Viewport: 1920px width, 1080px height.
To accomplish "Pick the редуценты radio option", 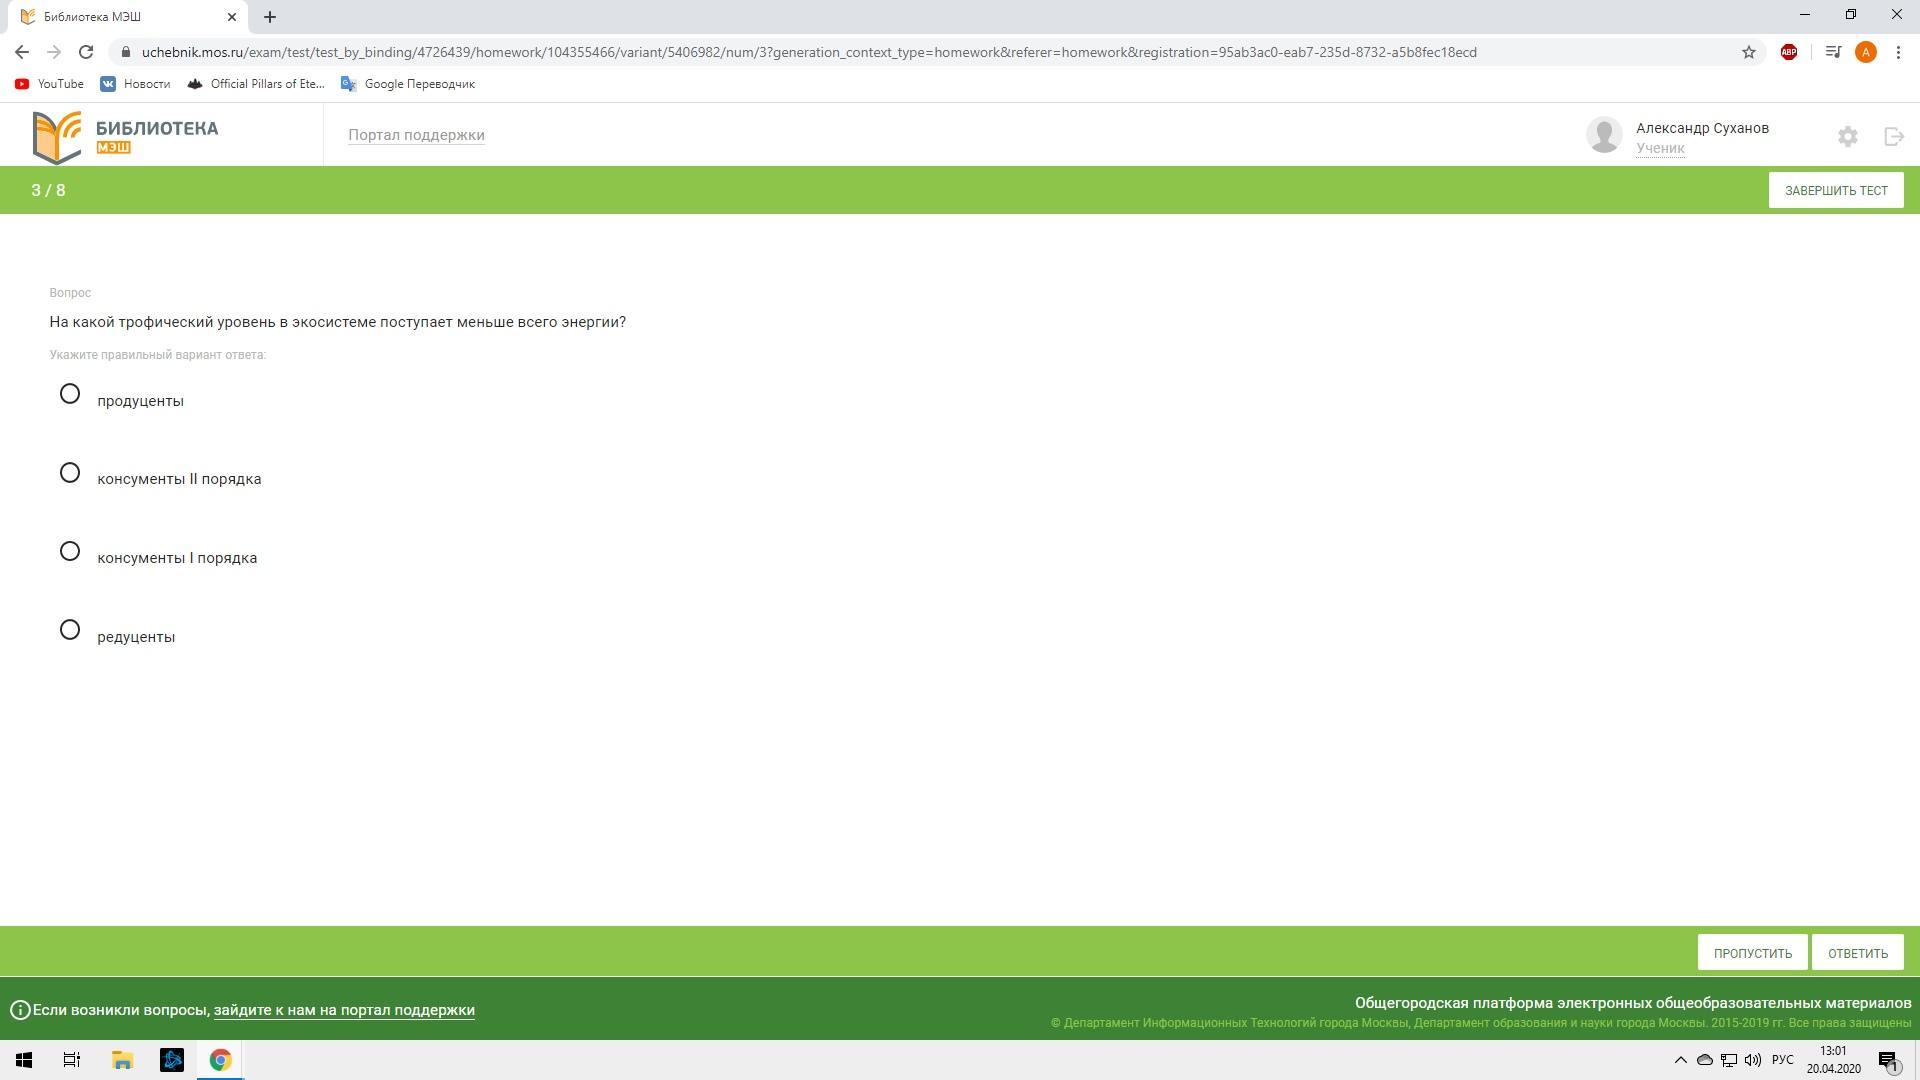I will point(70,630).
